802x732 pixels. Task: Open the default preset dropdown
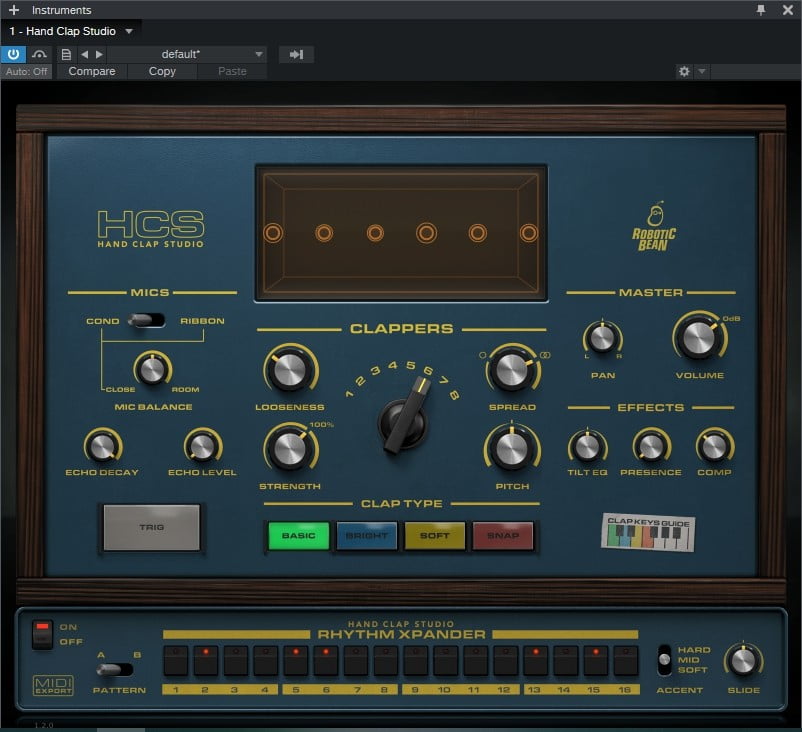coord(187,54)
